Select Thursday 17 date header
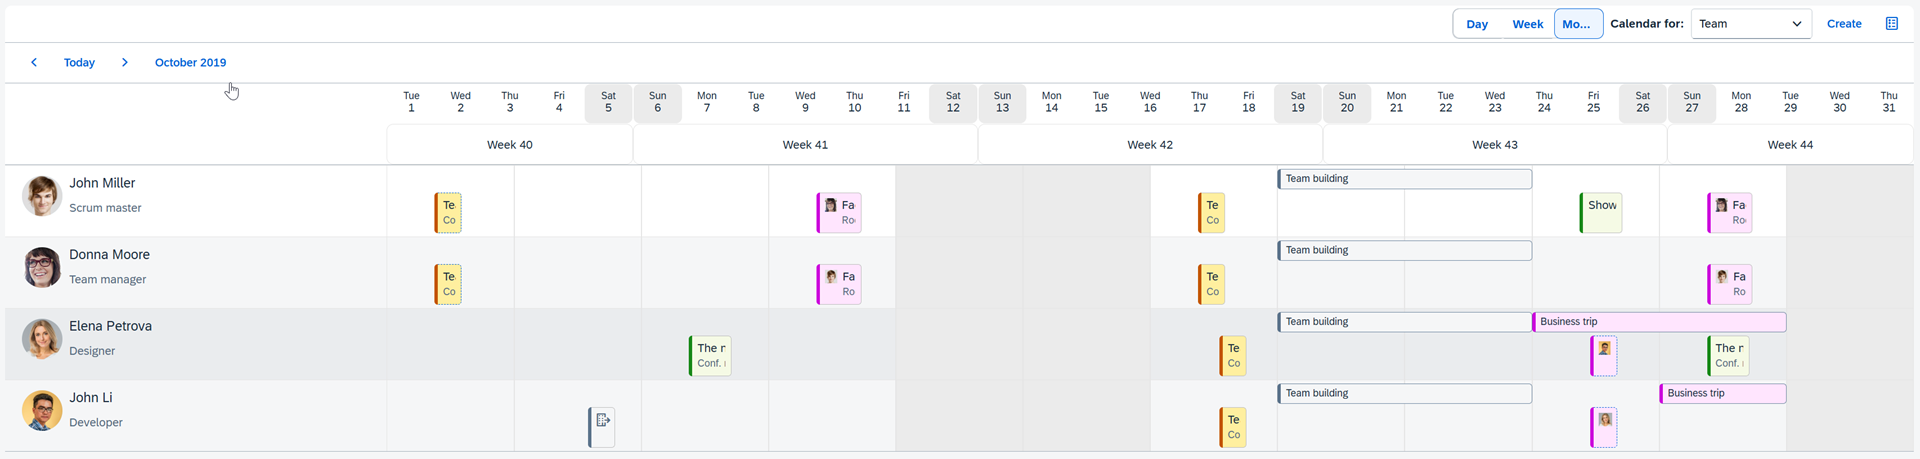 click(1199, 102)
